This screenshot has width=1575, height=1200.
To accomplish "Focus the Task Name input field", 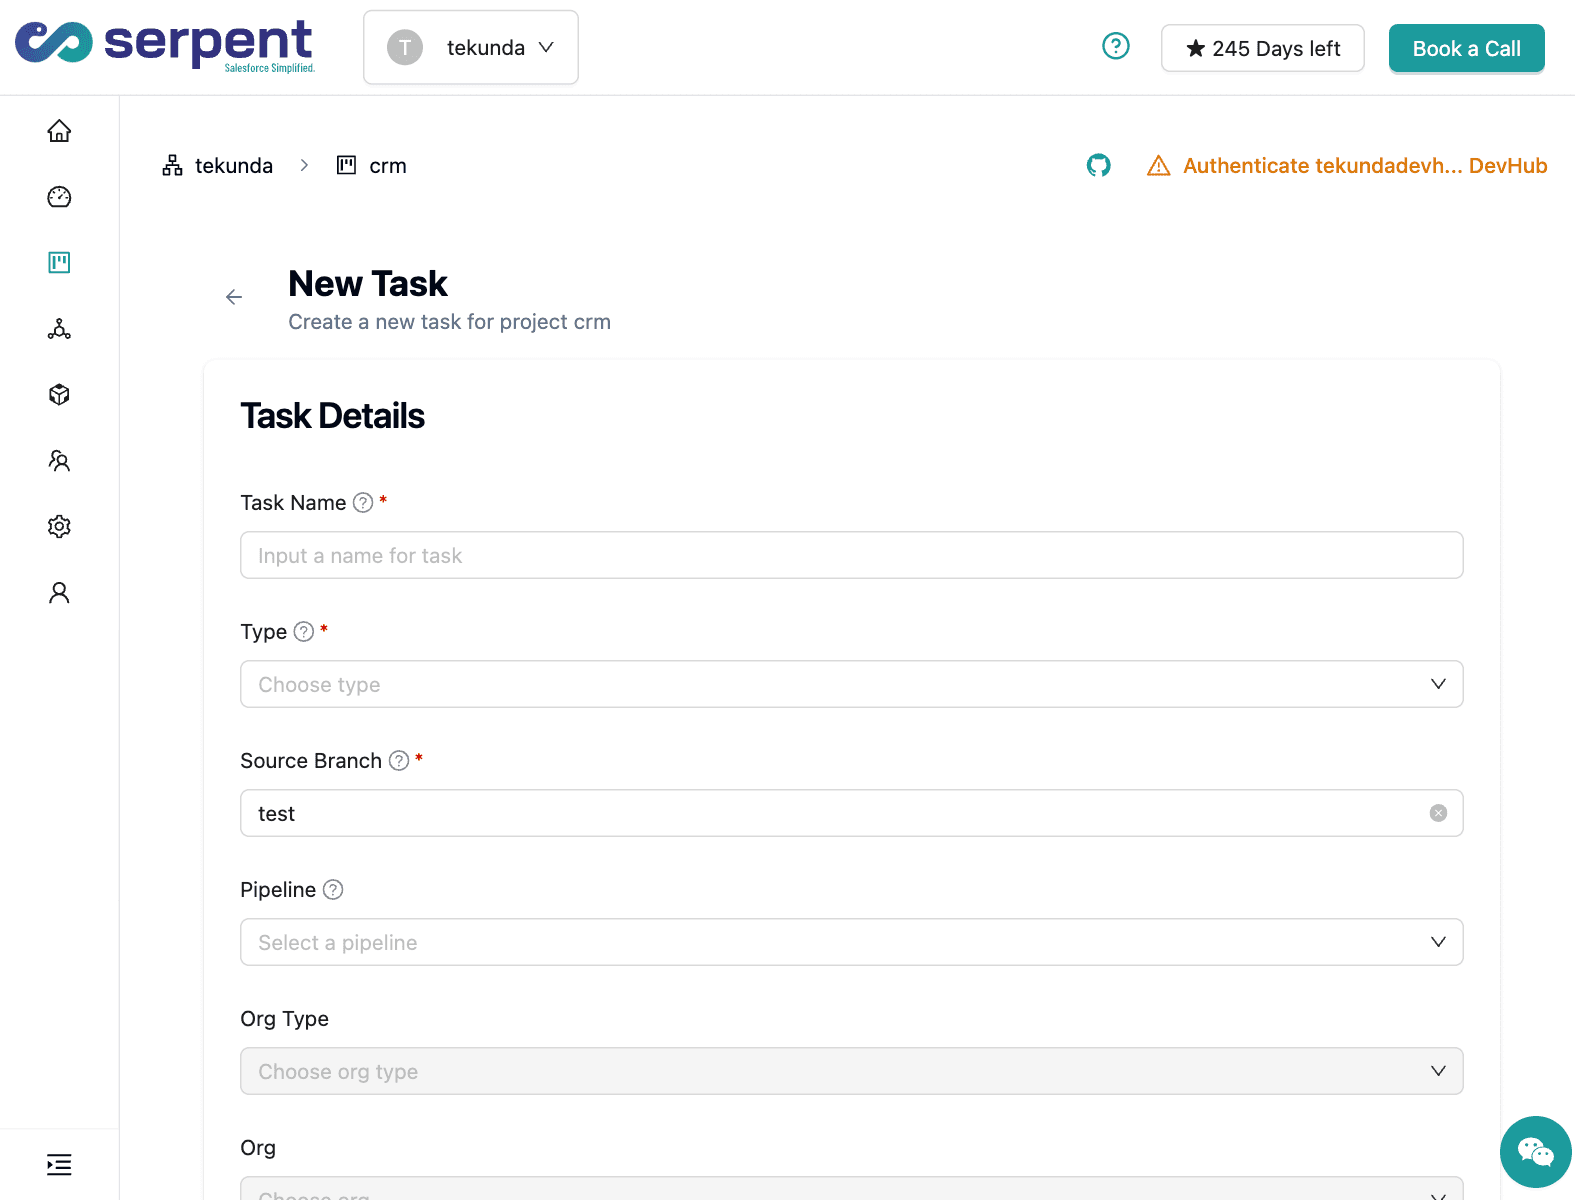I will click(851, 555).
